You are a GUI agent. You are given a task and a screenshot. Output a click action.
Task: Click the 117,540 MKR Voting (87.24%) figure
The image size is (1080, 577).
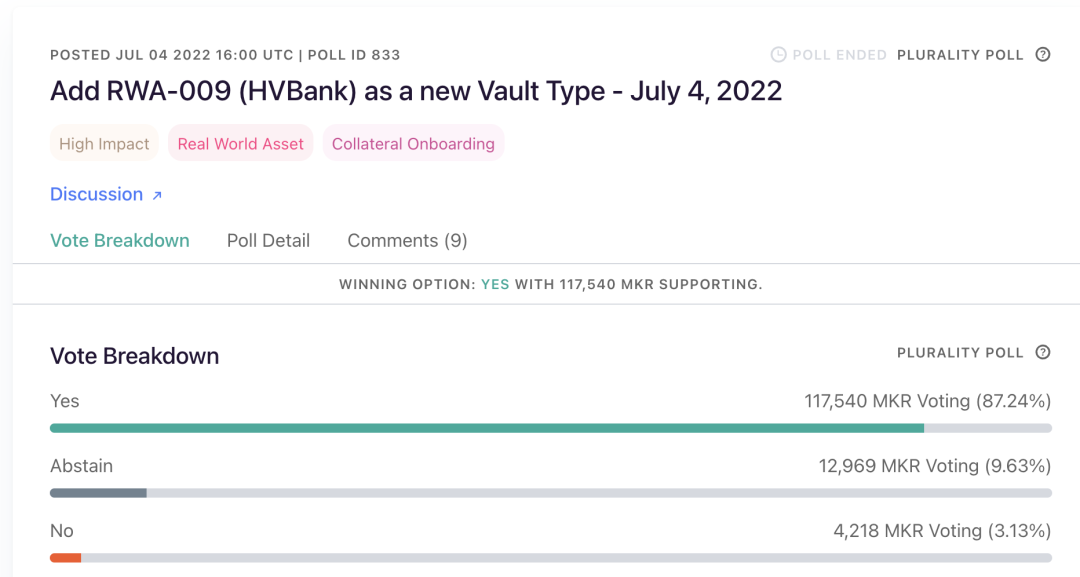[927, 401]
